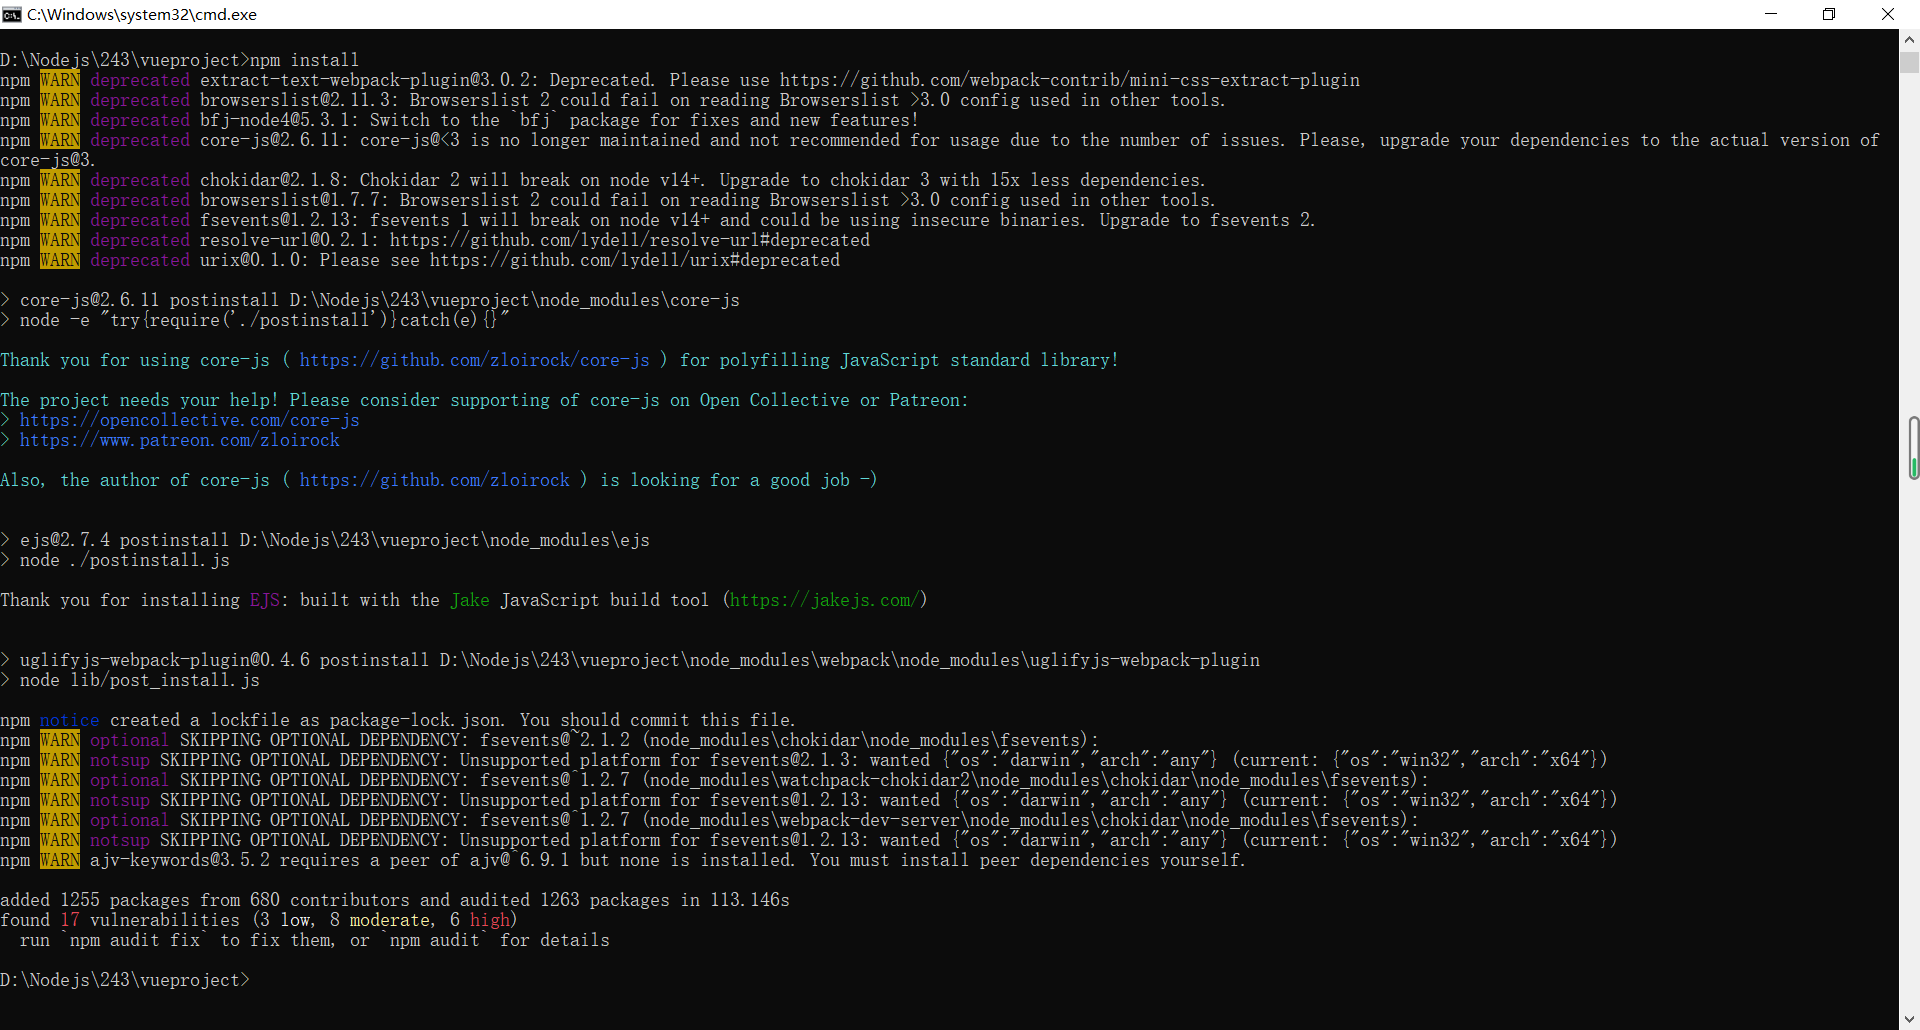1920x1030 pixels.
Task: Close the cmd.exe window
Action: [1888, 14]
